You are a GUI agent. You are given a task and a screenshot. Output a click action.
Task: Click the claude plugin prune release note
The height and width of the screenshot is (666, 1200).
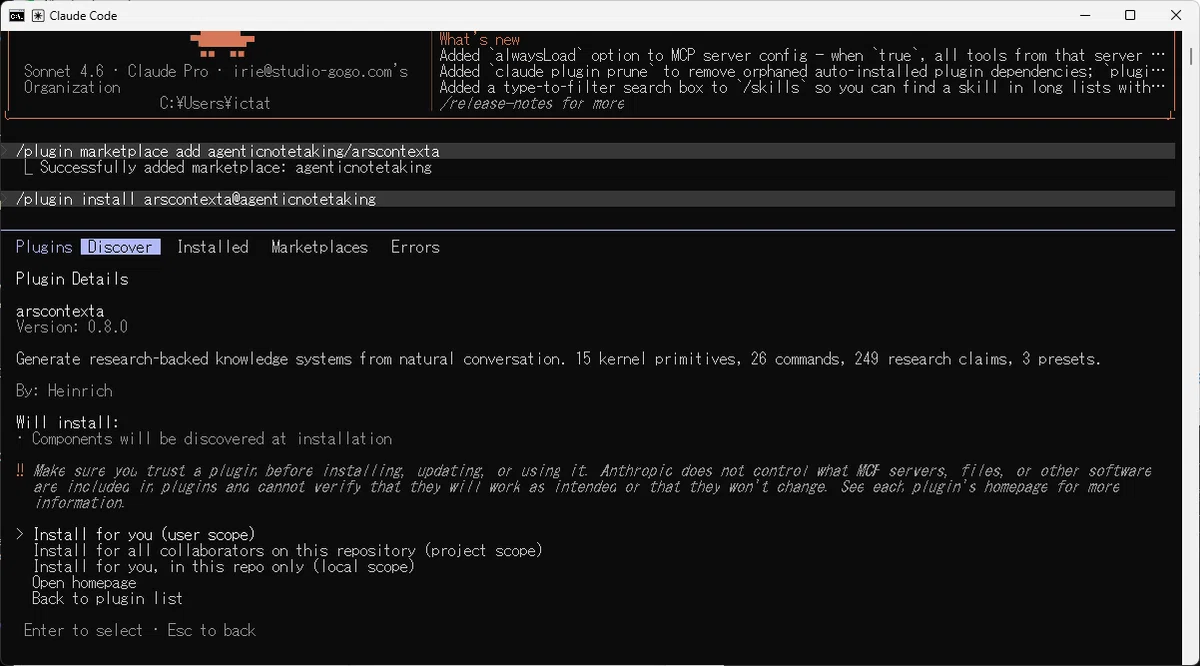coord(803,71)
